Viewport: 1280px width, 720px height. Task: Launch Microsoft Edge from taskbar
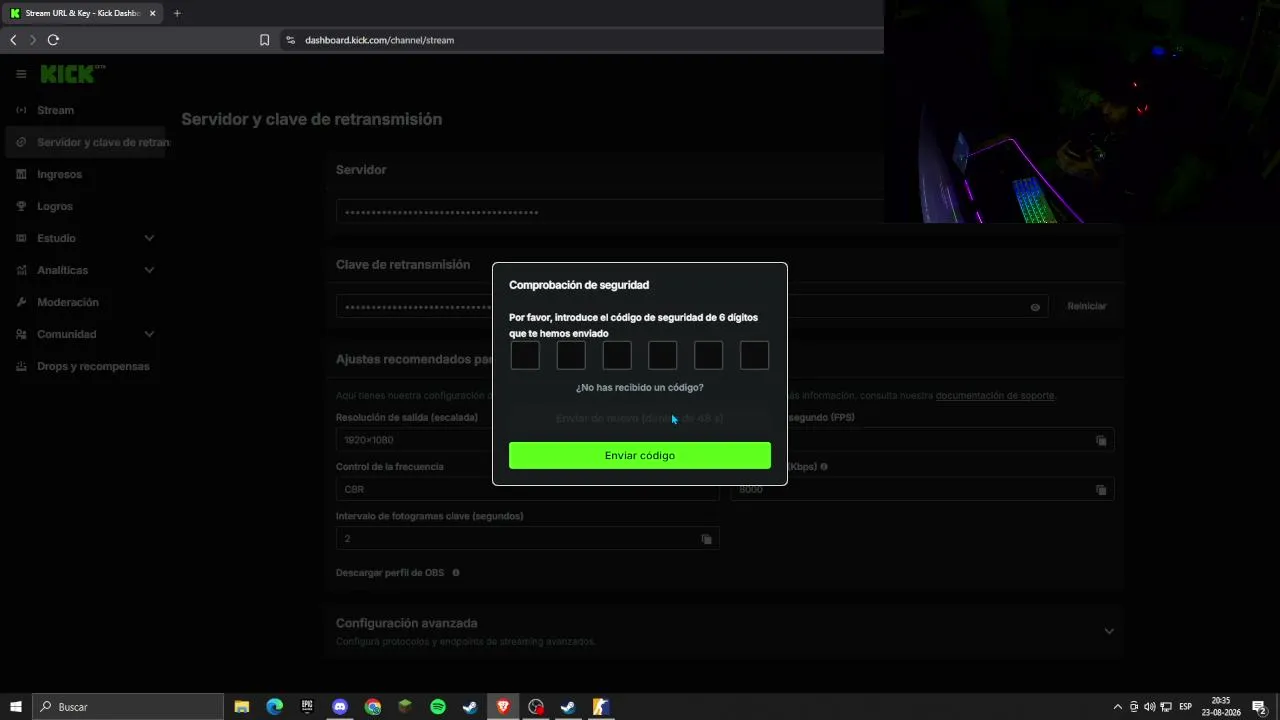(275, 707)
